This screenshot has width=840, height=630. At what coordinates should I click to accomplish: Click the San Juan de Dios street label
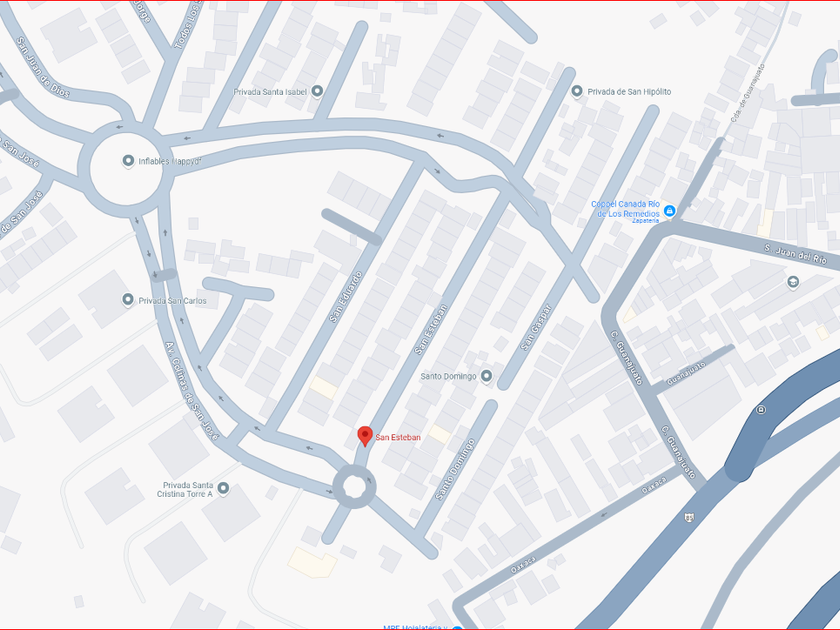click(43, 67)
